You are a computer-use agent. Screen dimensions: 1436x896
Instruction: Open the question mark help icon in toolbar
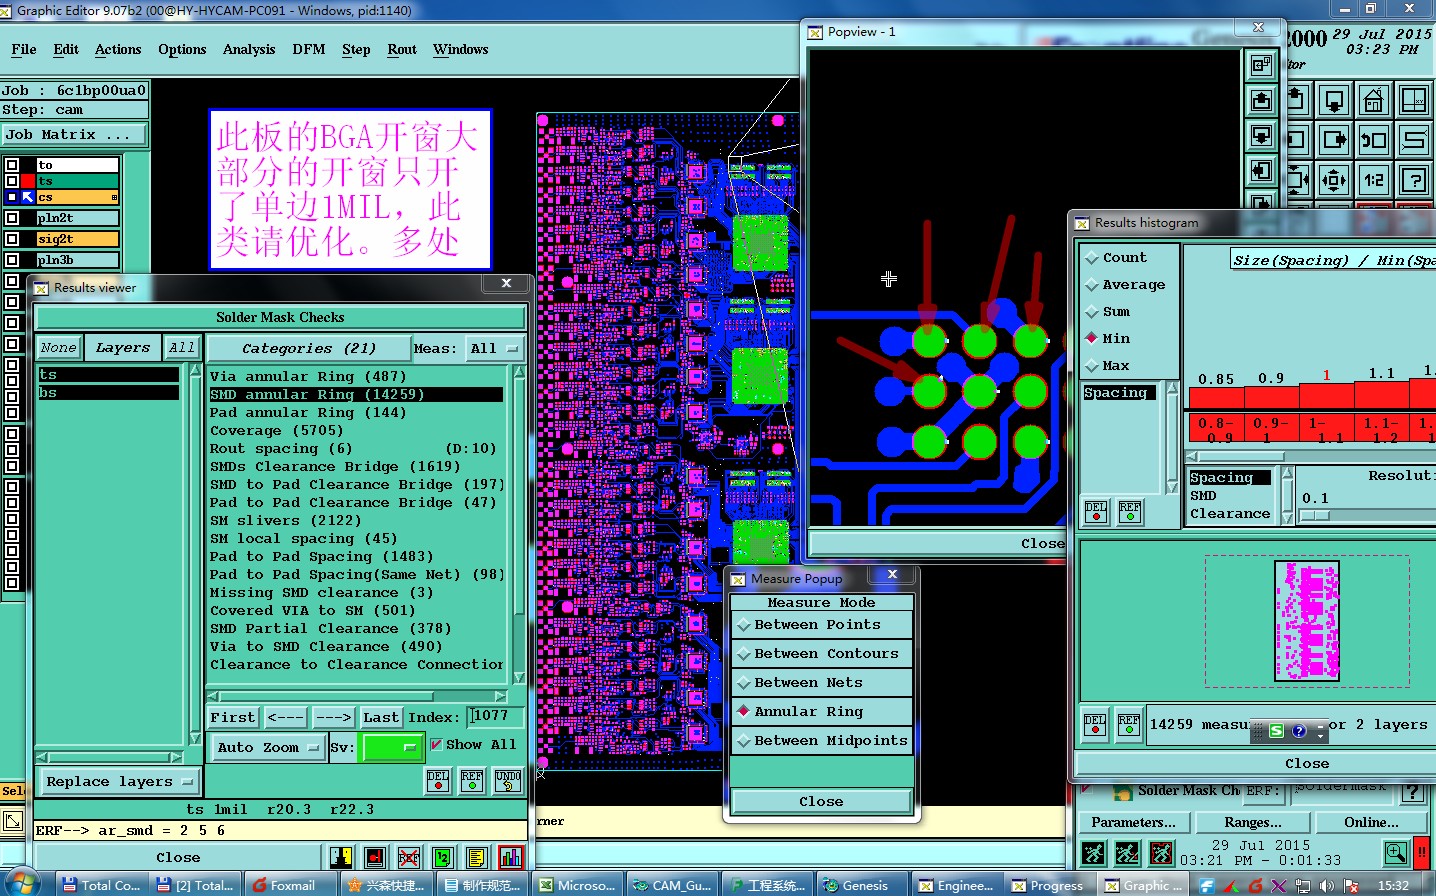(1414, 180)
